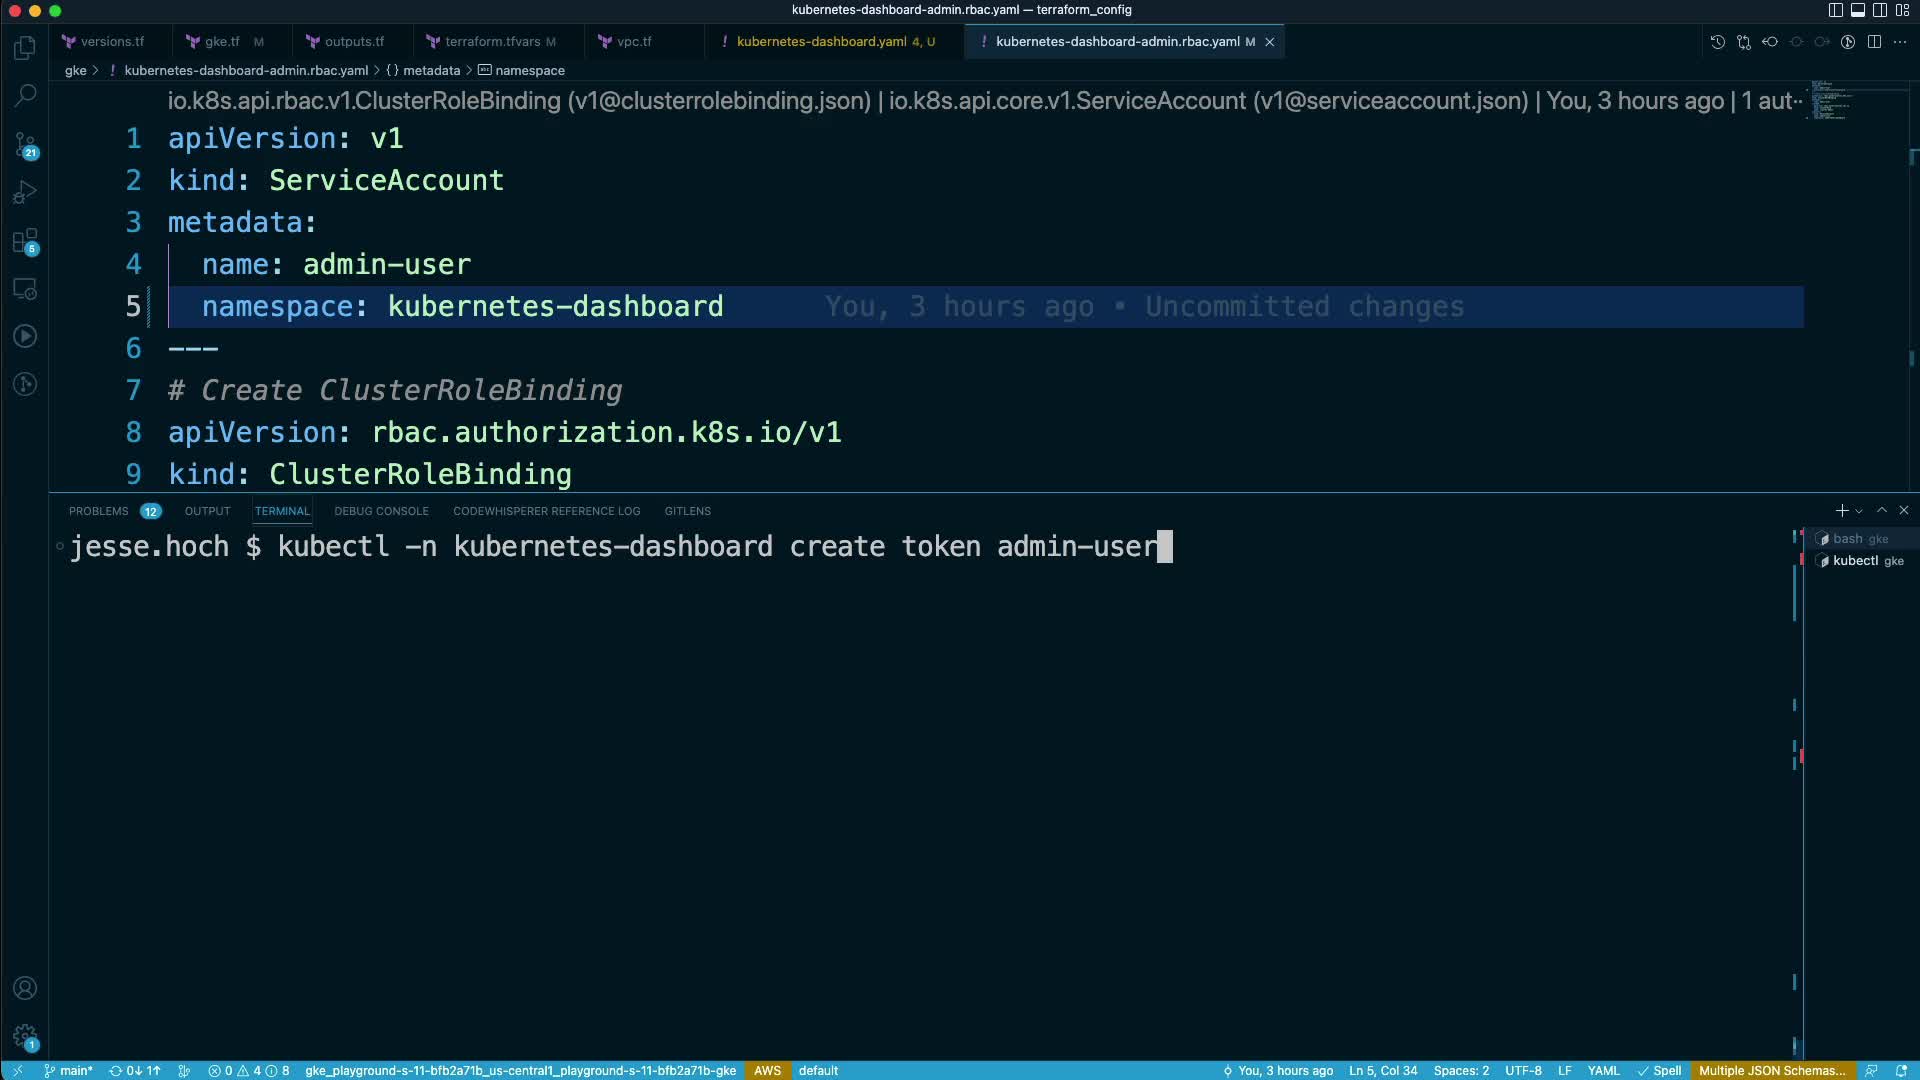Open the new terminal launch profile dropdown
Viewport: 1920px width, 1080px height.
pyautogui.click(x=1859, y=511)
